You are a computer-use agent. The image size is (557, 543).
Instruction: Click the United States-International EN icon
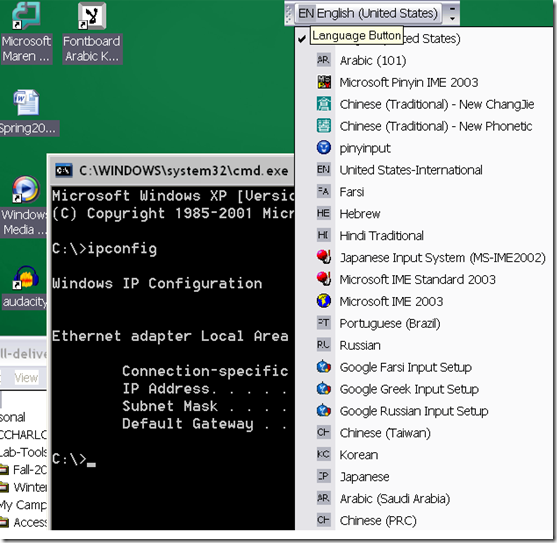324,169
